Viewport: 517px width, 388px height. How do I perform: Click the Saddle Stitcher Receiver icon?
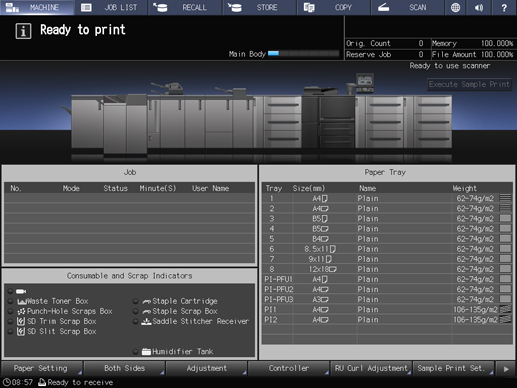(x=146, y=321)
